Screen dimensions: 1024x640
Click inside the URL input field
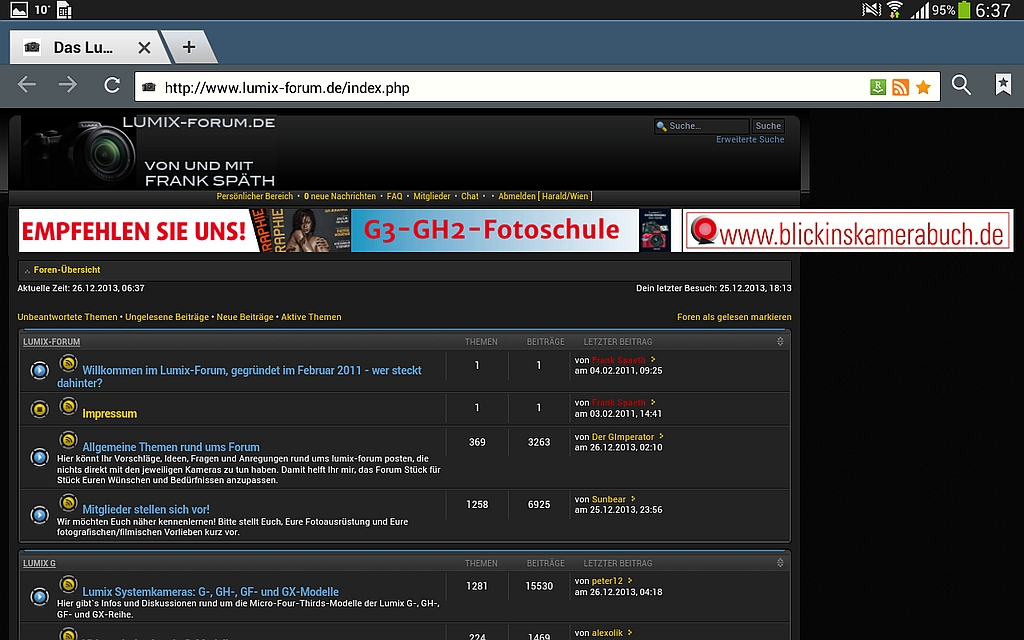pyautogui.click(x=450, y=86)
